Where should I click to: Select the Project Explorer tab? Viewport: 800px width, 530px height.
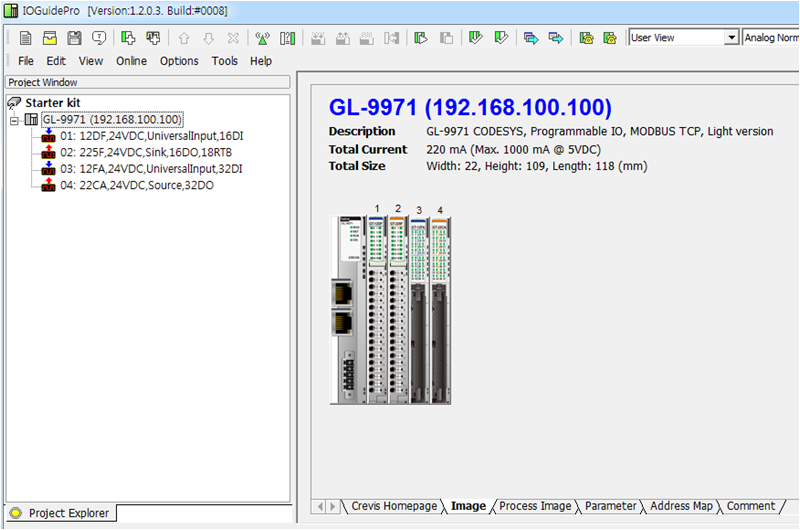click(x=61, y=513)
